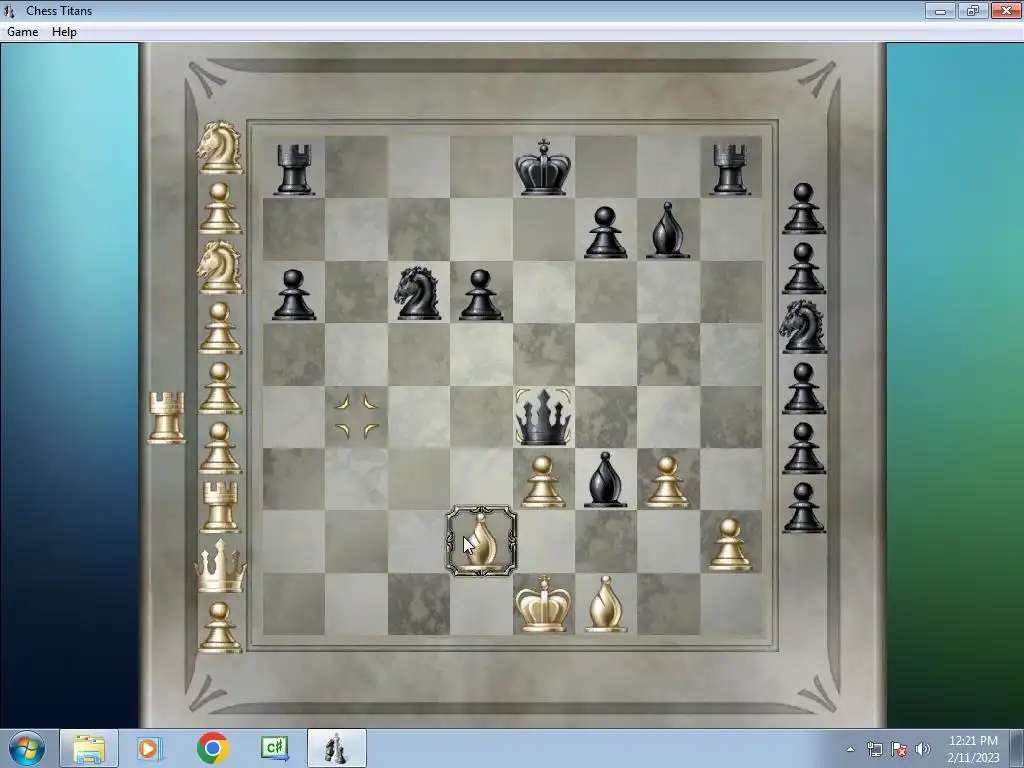Open the C# application in the taskbar
This screenshot has height=768, width=1024.
(274, 748)
